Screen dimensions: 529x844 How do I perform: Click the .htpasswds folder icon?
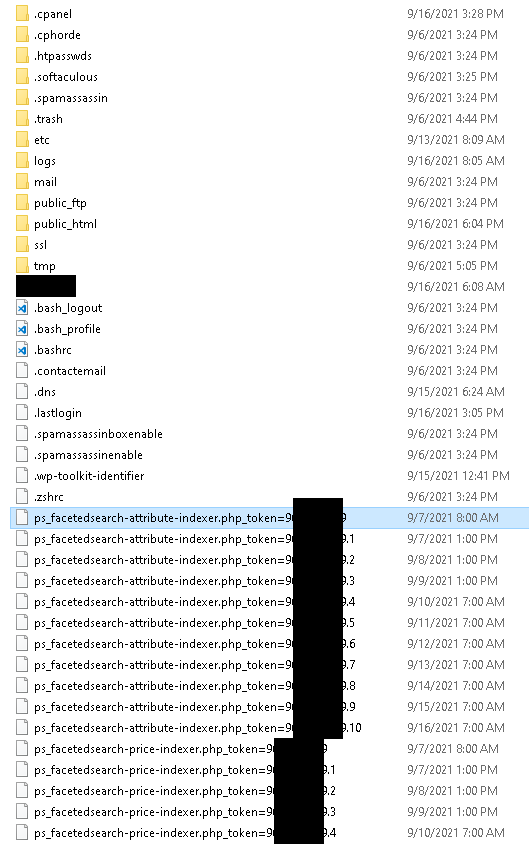[22, 55]
